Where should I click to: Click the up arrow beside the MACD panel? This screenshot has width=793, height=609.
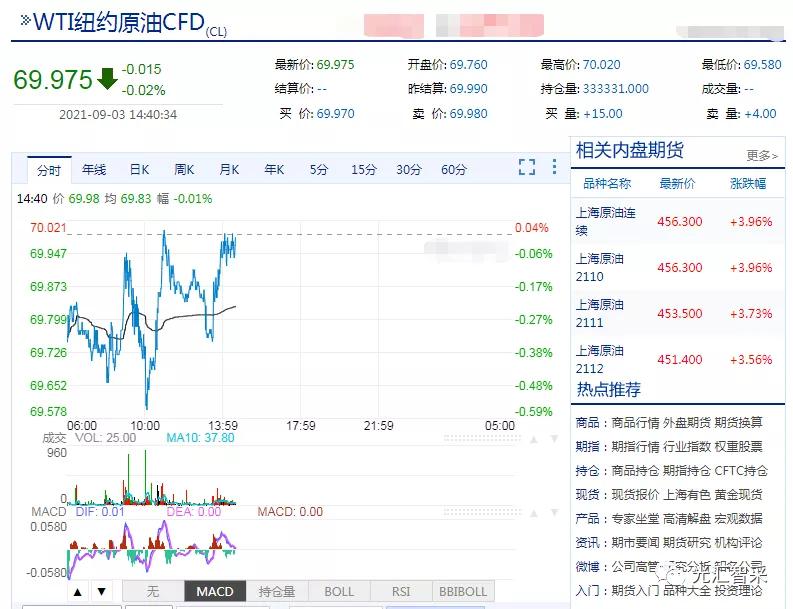click(534, 513)
